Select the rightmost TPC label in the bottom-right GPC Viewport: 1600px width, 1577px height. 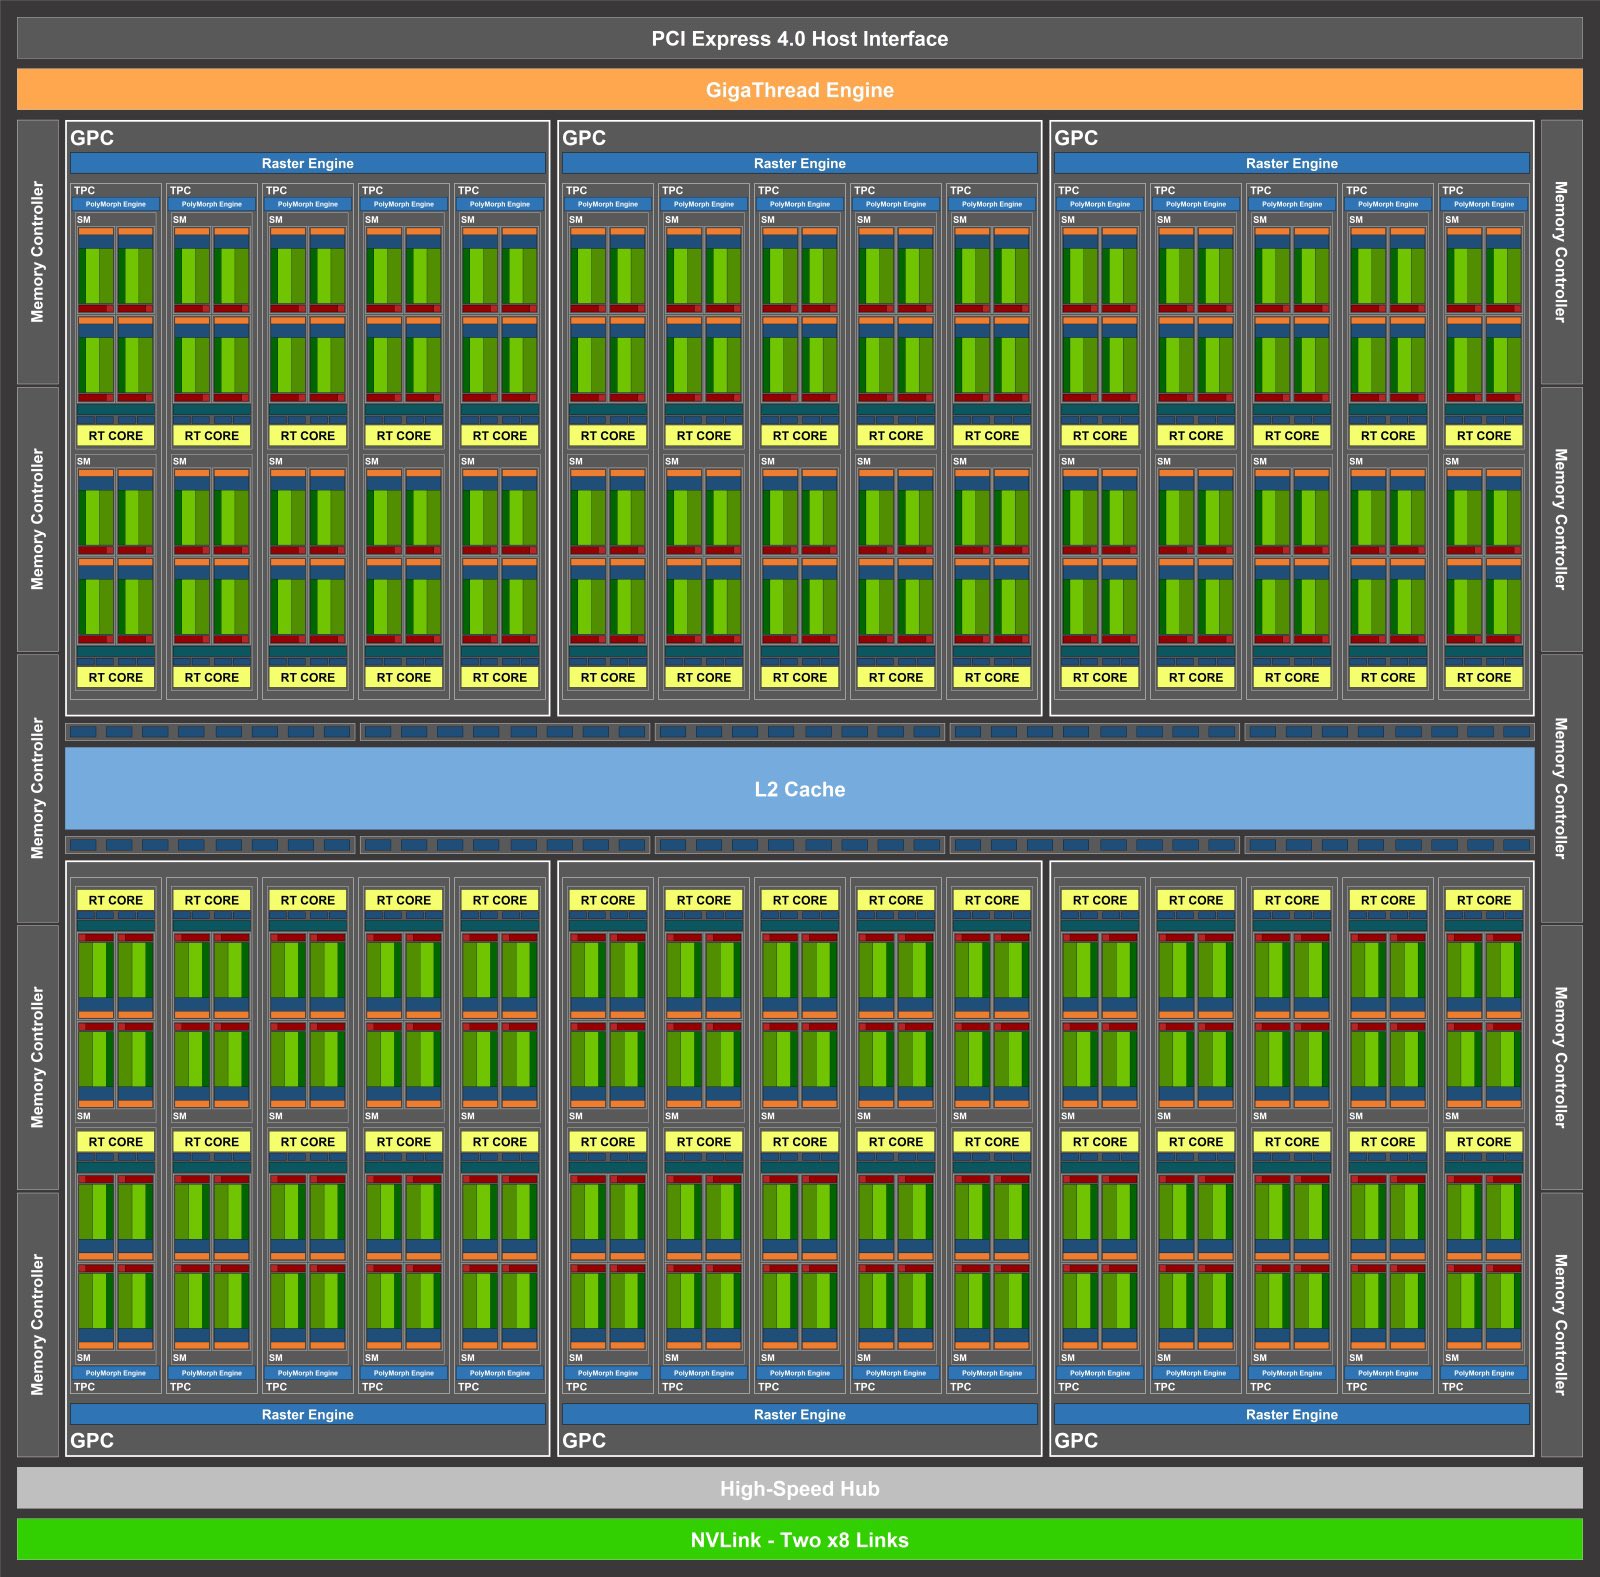tap(1453, 1387)
